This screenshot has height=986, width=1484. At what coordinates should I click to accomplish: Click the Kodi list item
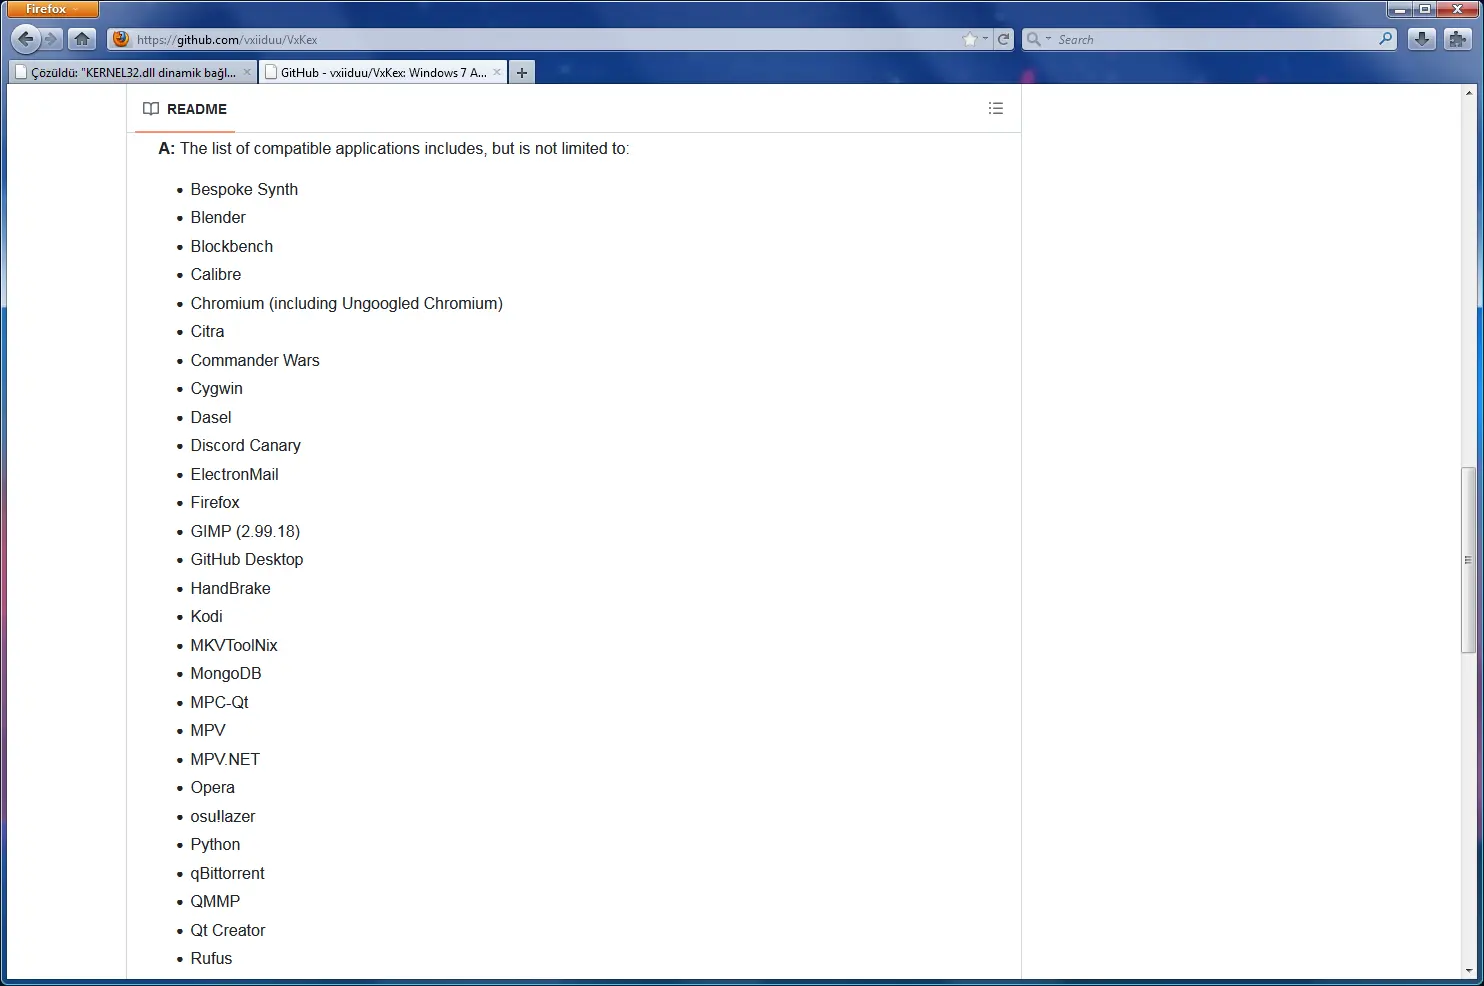point(206,616)
